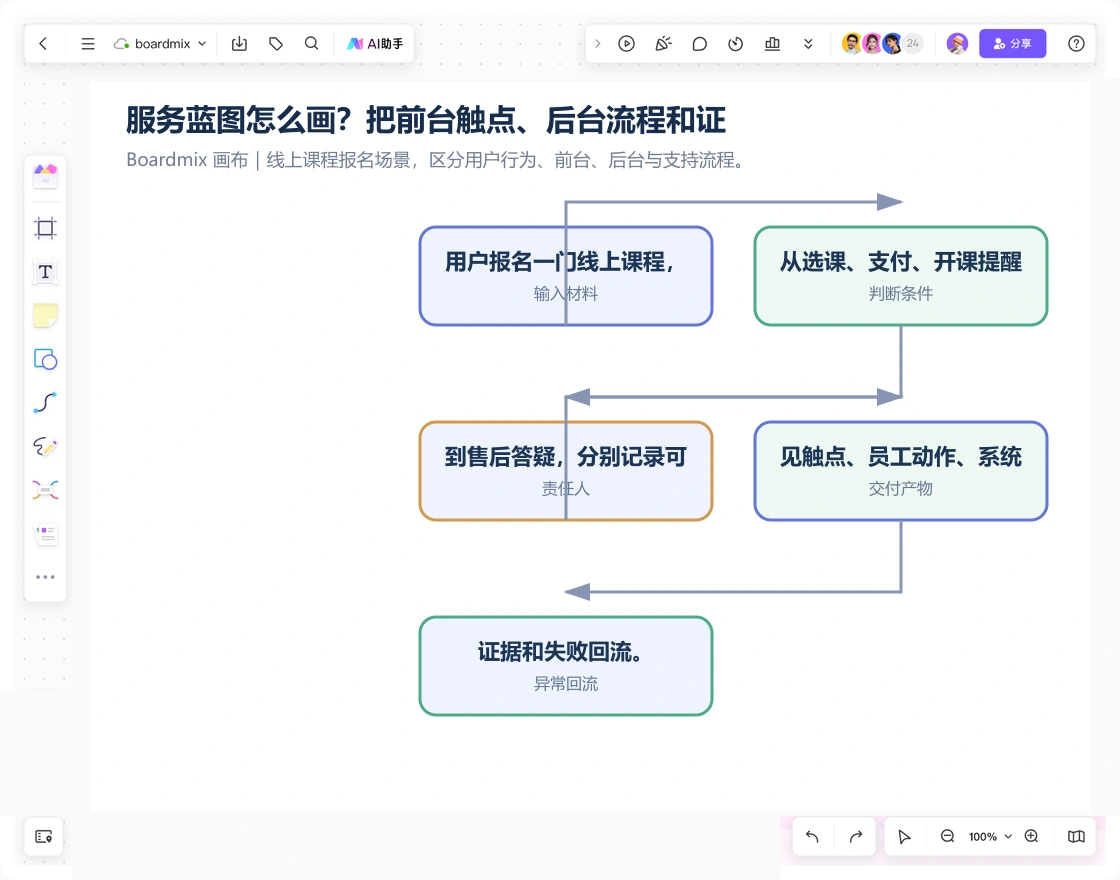Screen dimensions: 1120x880
Task: Select the yellow sticky note tool
Action: [45, 316]
